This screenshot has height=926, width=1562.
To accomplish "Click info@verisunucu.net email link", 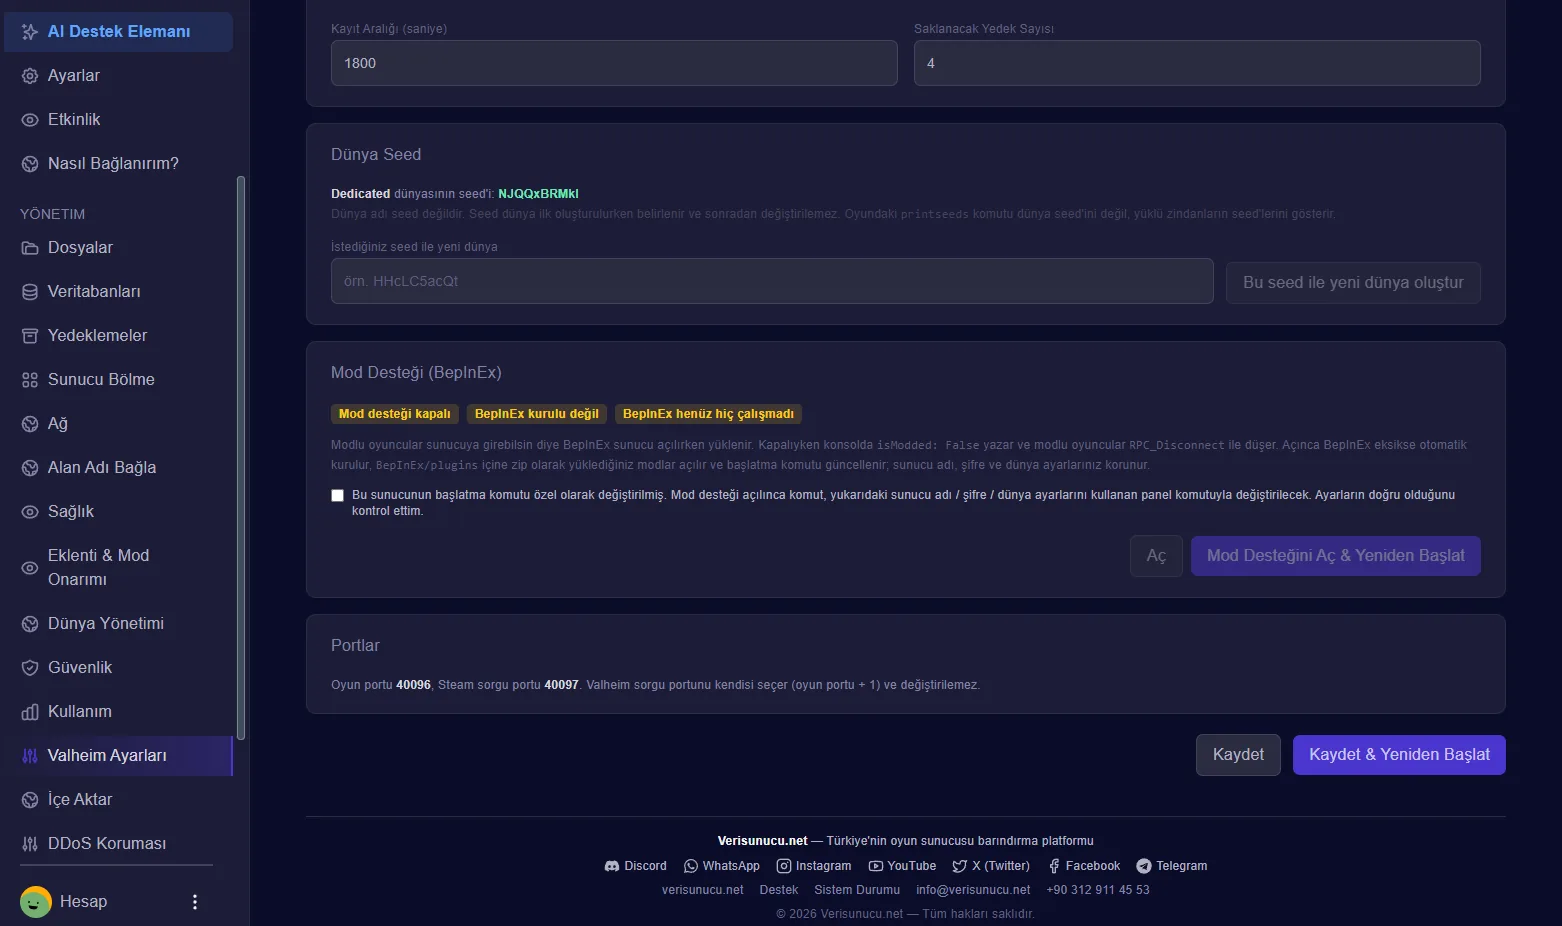I will point(973,890).
